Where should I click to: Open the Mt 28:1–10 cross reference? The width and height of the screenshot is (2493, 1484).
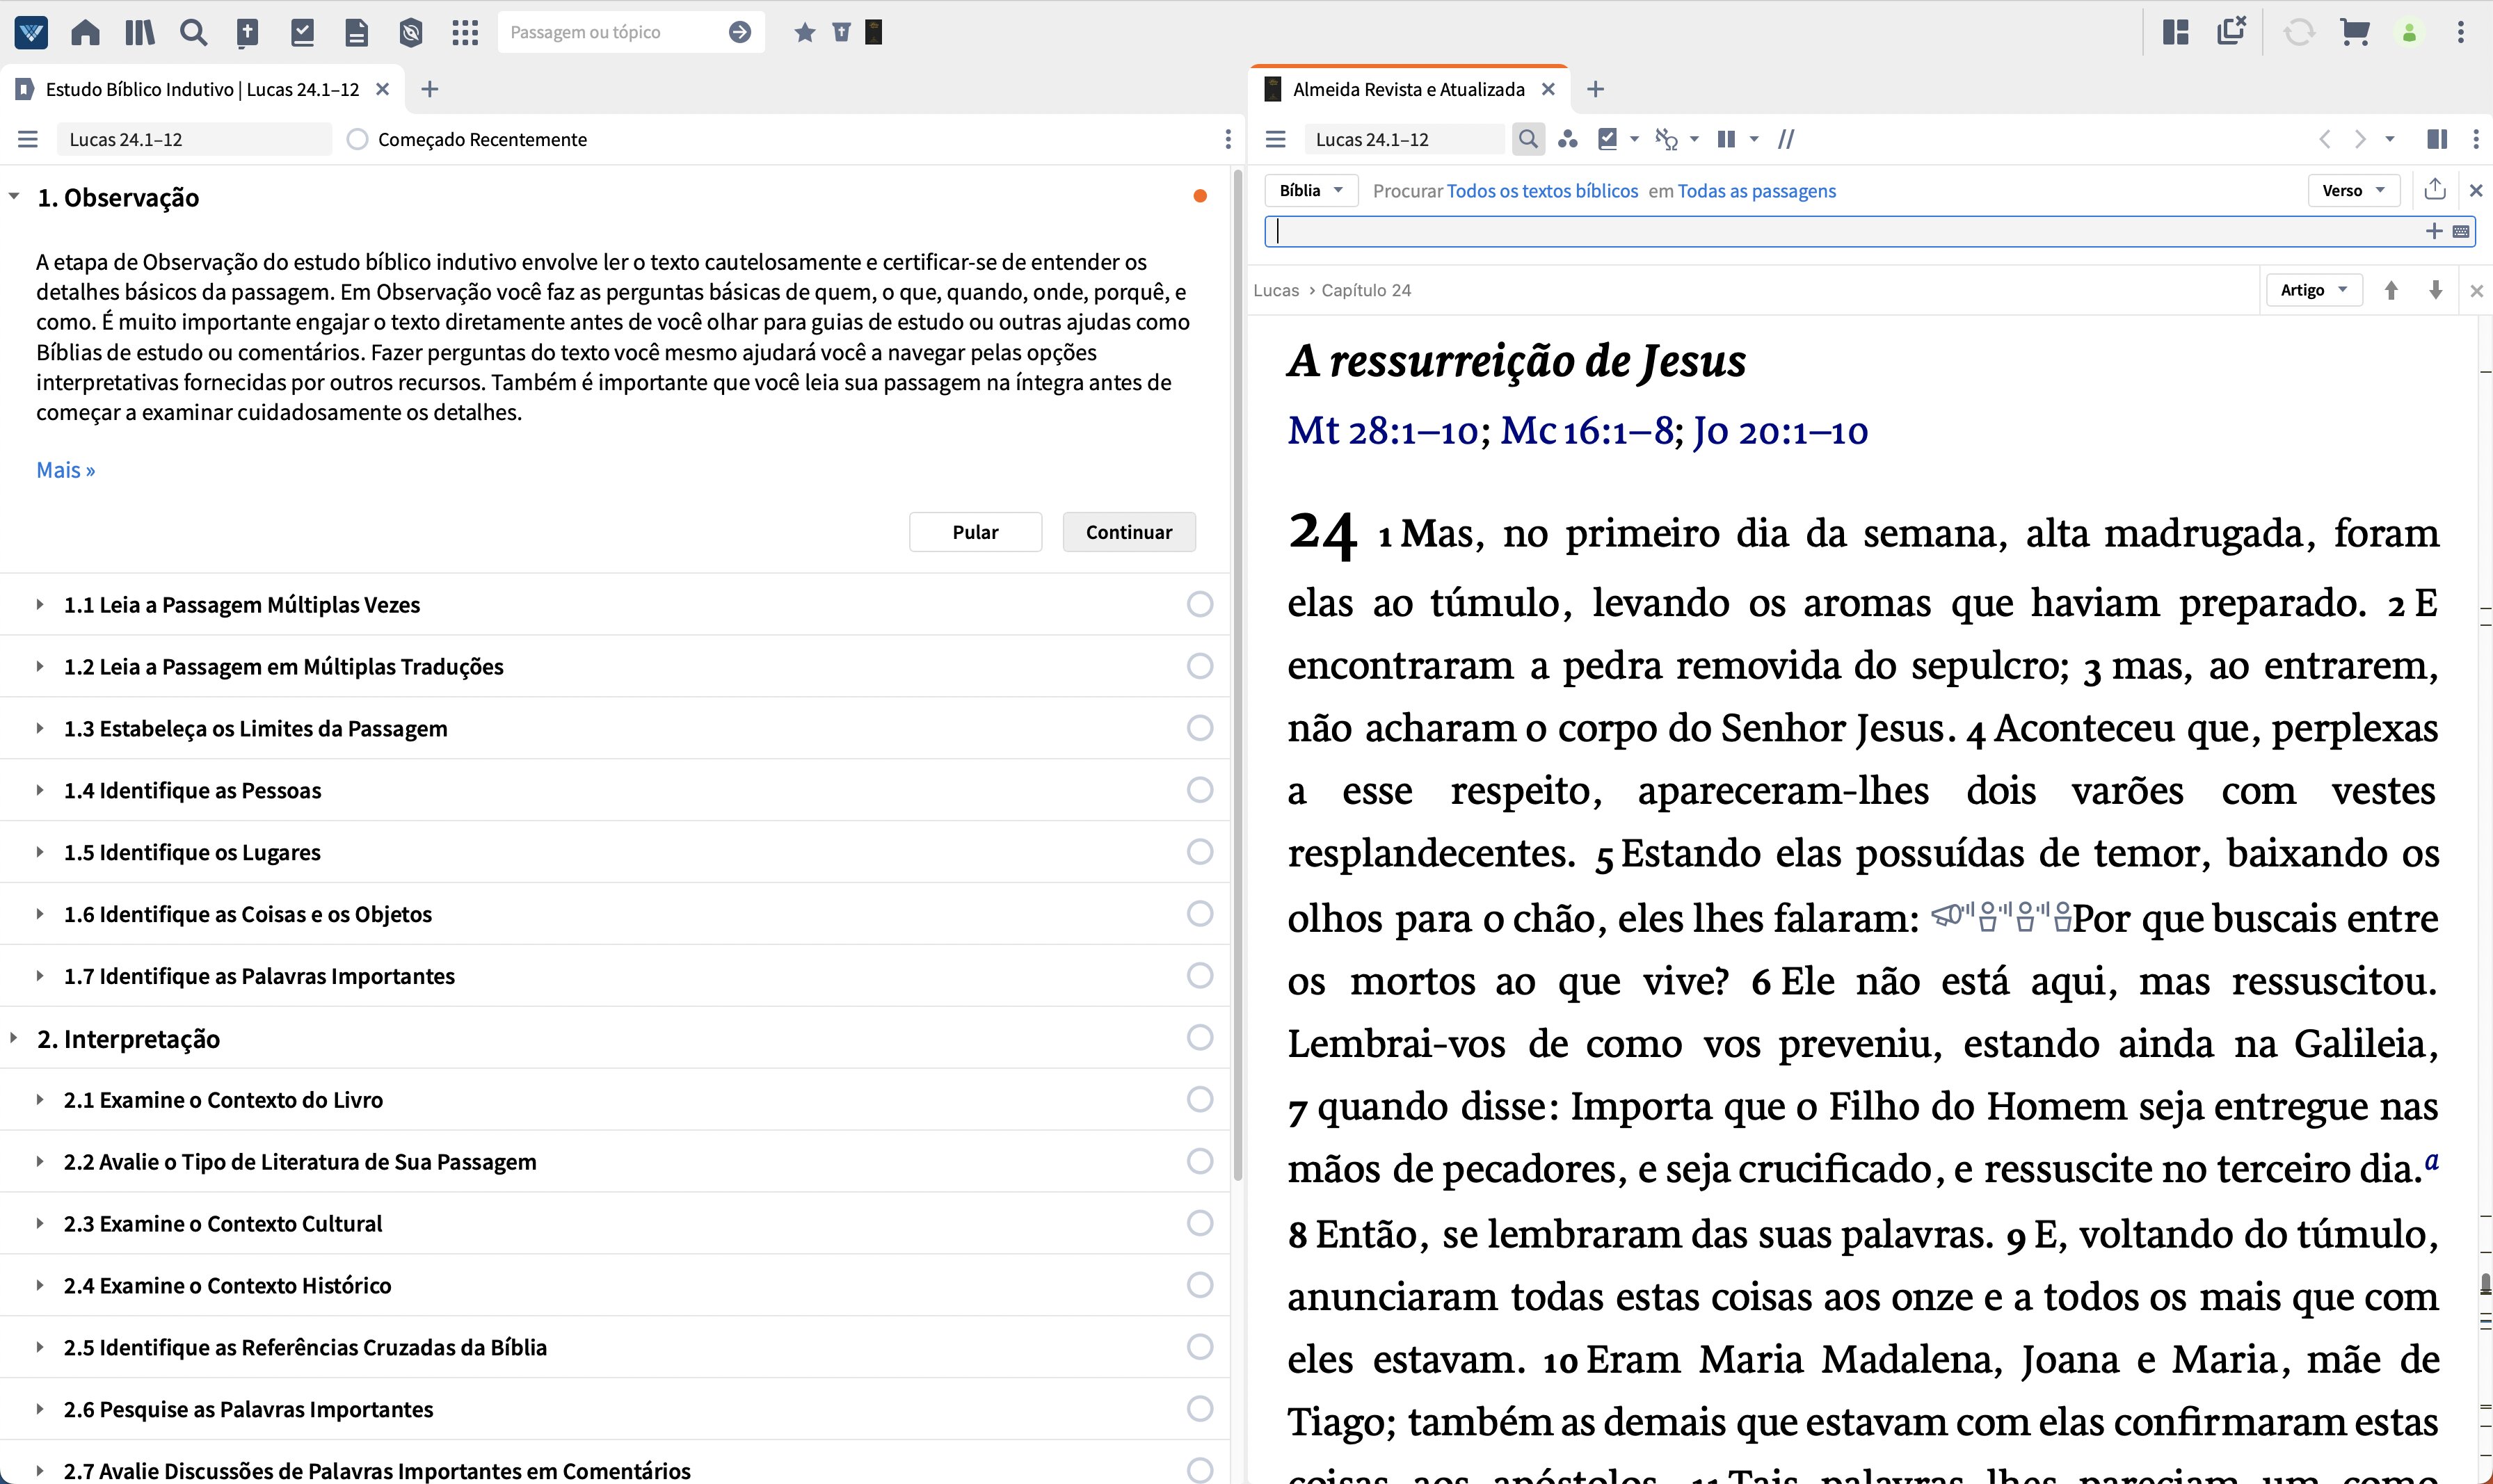tap(1383, 431)
